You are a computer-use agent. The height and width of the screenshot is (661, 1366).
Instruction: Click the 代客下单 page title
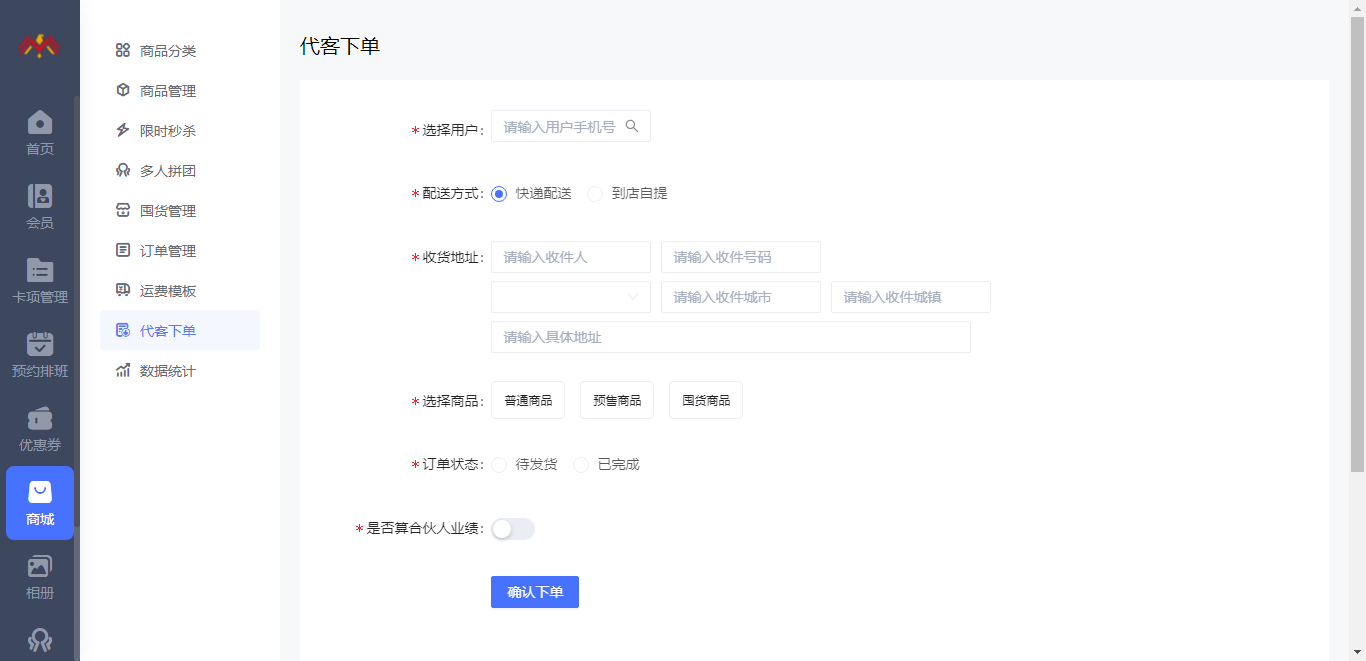pos(340,46)
